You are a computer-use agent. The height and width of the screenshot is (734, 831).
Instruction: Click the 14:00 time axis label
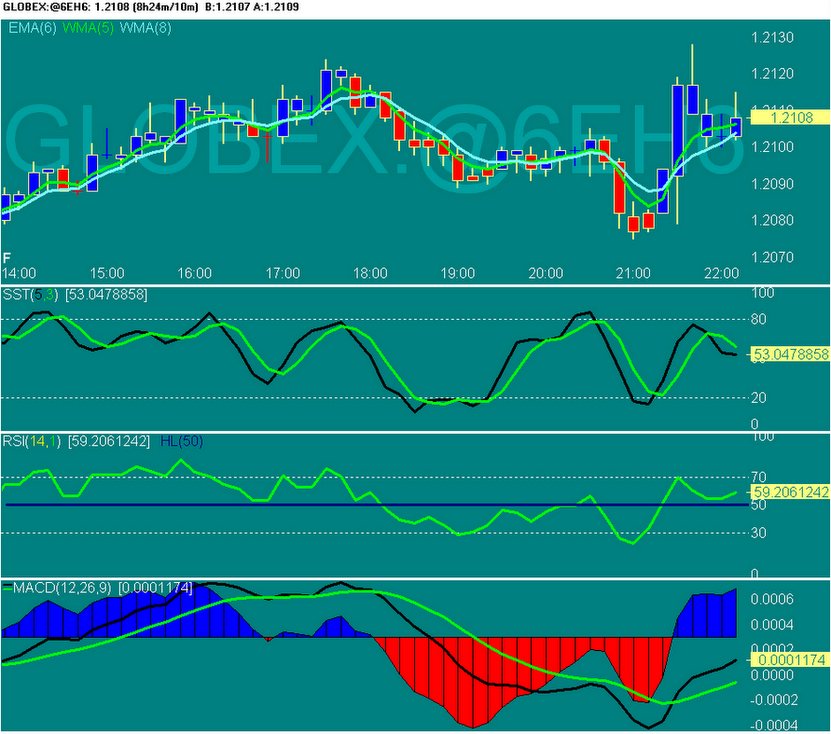[x=19, y=273]
